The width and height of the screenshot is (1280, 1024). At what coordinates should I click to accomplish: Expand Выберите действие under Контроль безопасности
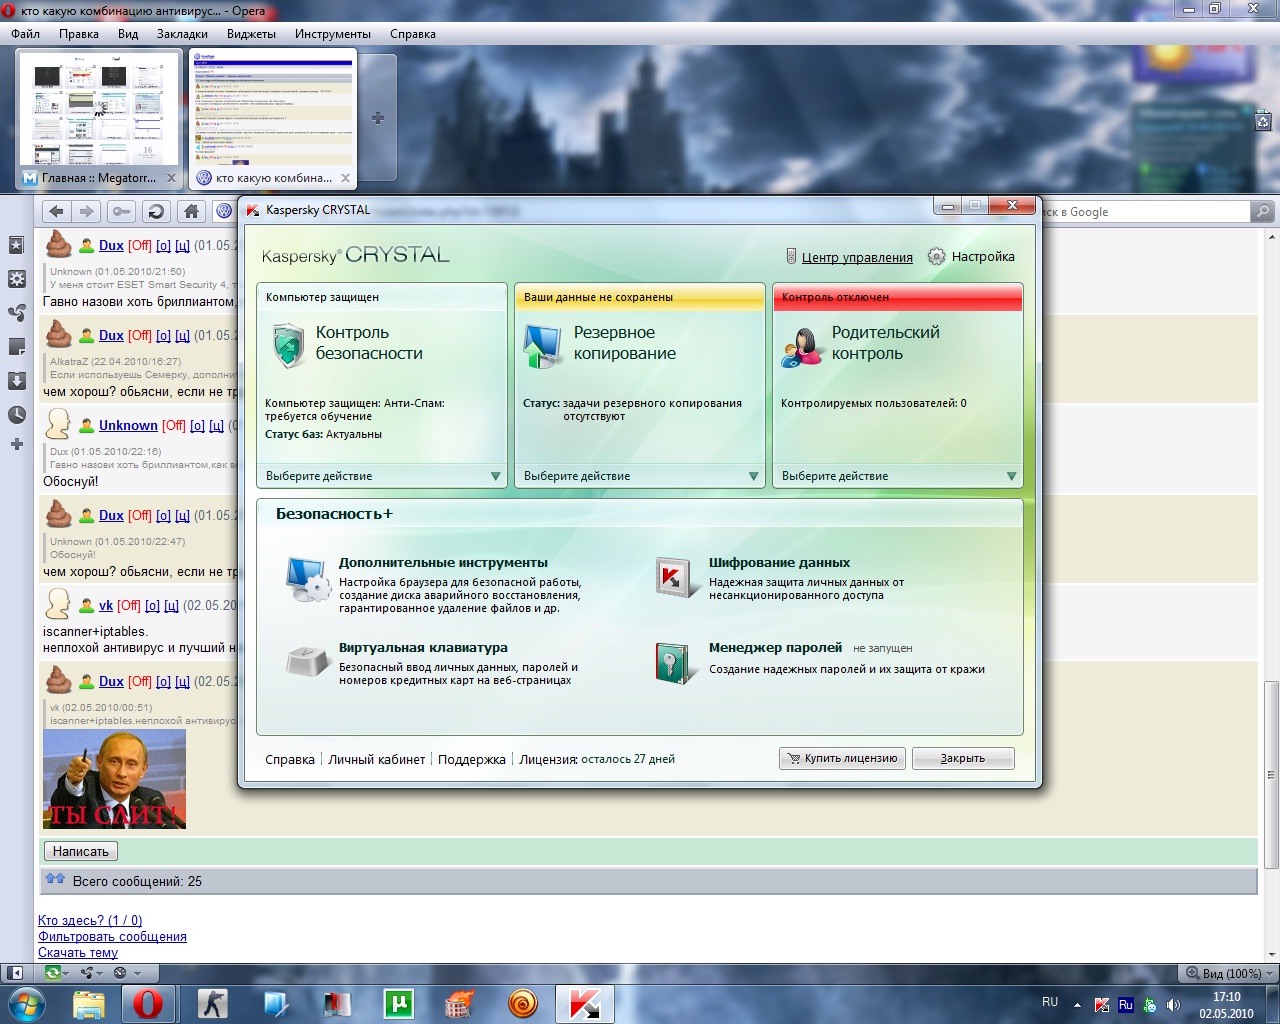pos(384,476)
